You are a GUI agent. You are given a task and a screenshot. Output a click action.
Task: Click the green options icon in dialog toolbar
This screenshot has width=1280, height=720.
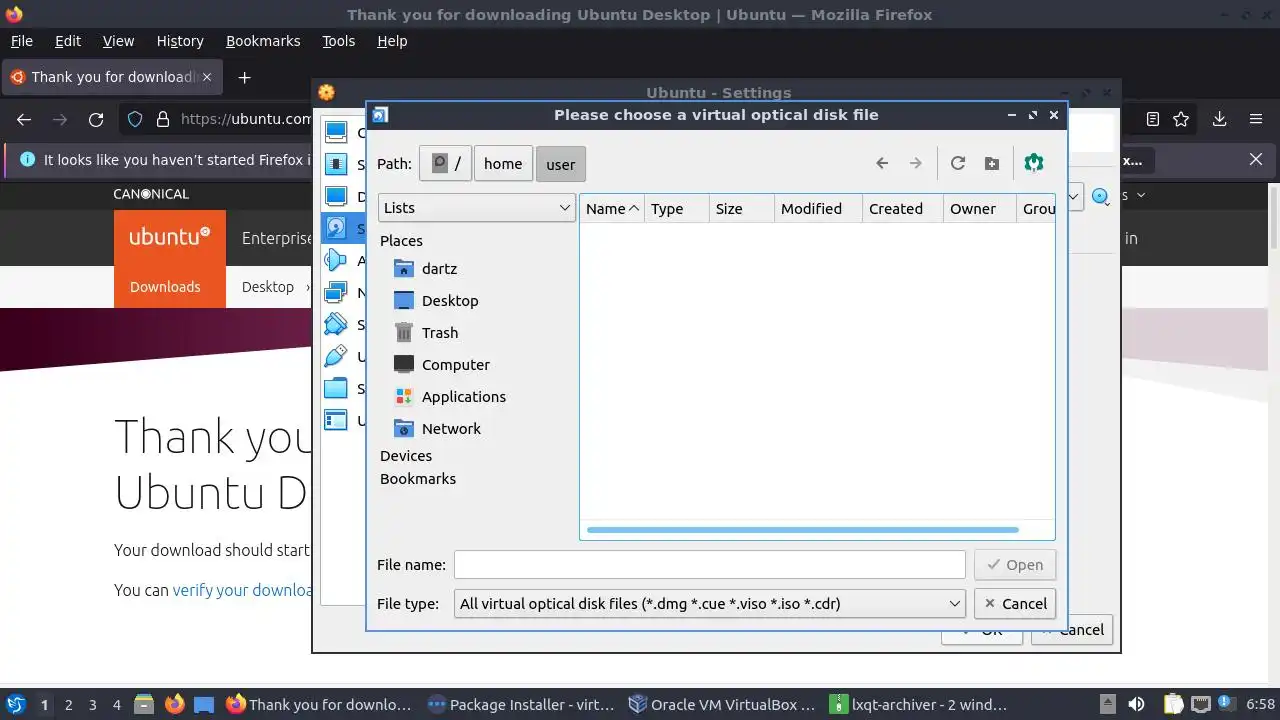pyautogui.click(x=1034, y=163)
